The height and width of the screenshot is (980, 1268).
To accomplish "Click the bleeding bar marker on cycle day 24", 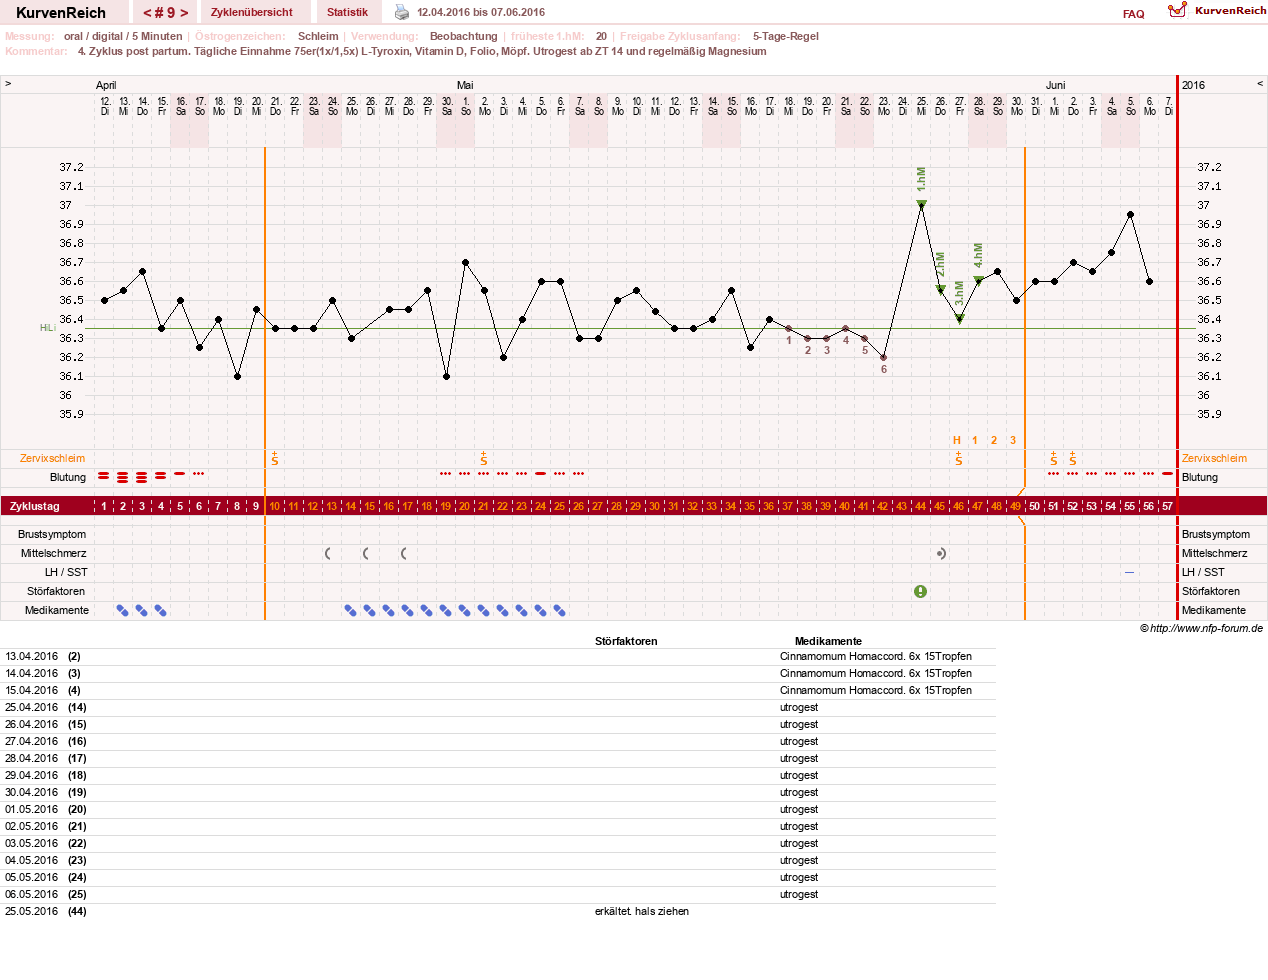I will [x=541, y=474].
